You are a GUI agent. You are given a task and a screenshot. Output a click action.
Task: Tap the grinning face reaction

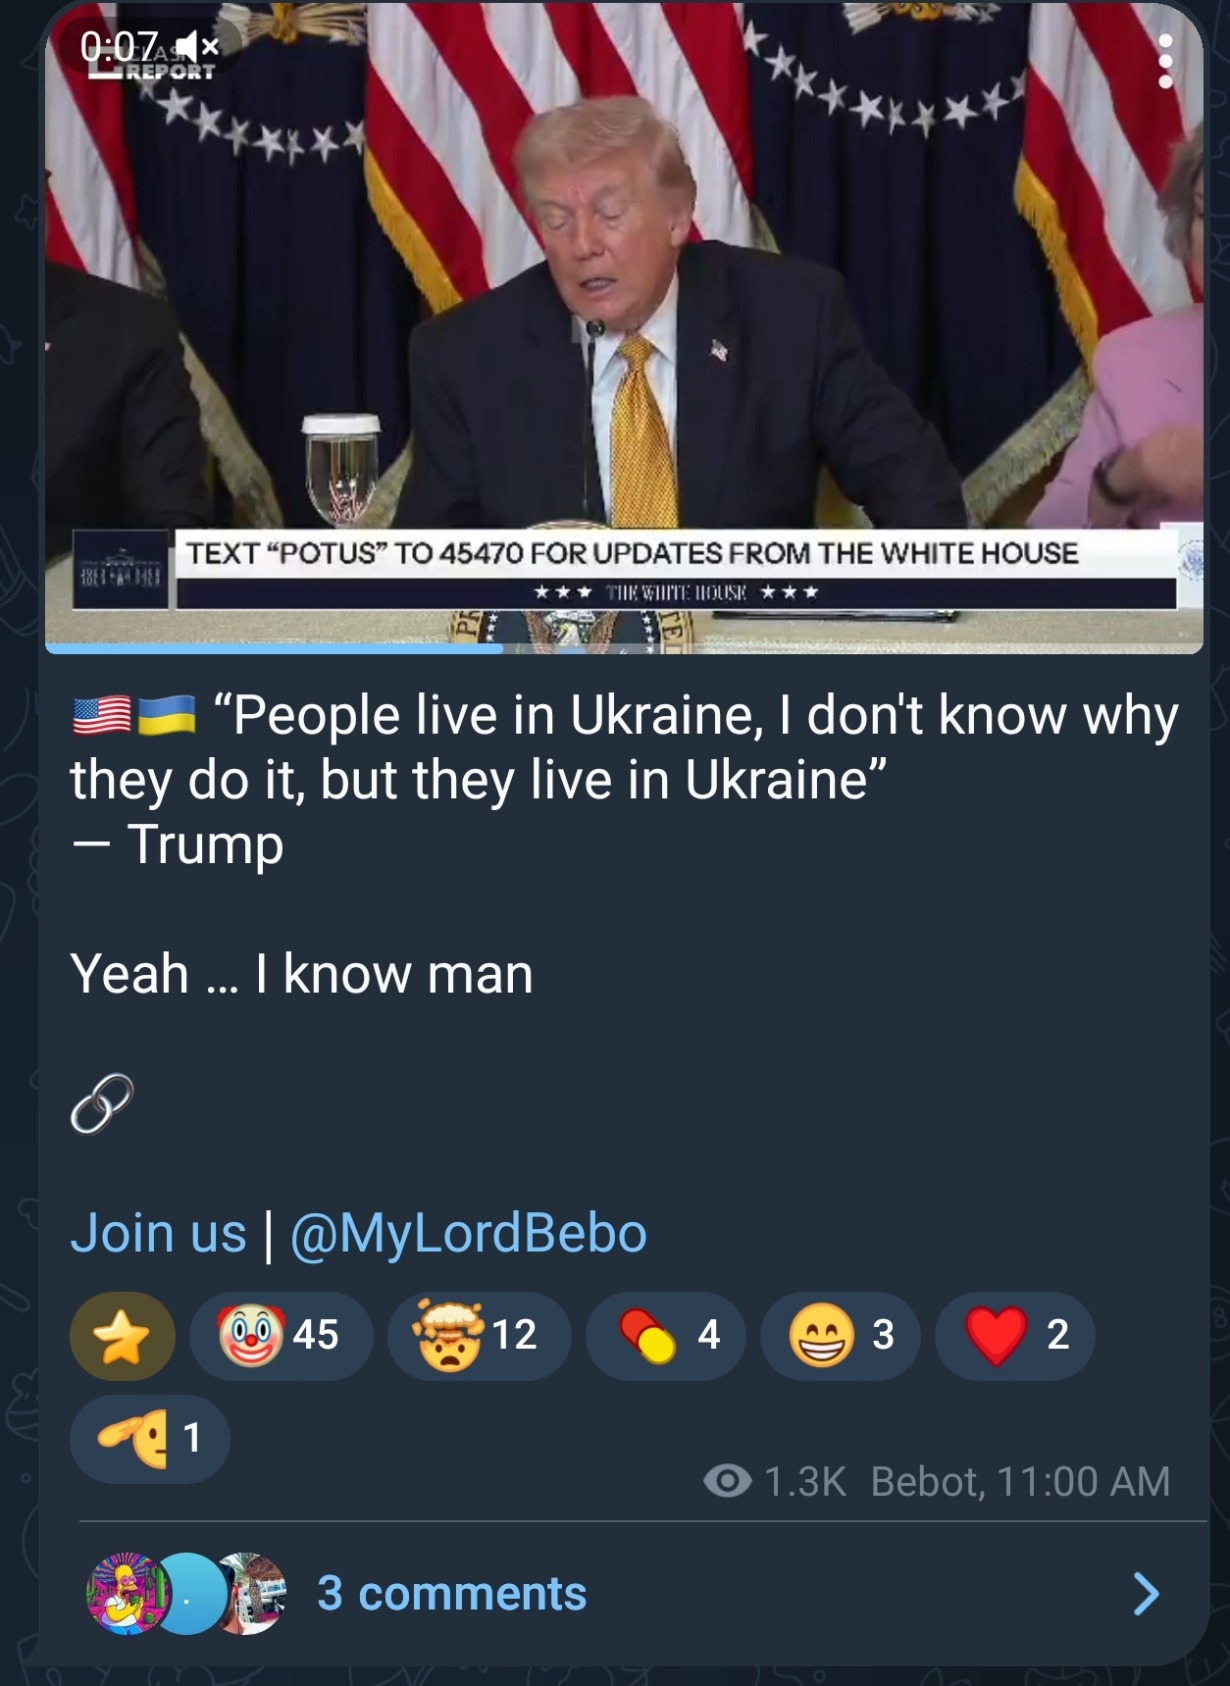(840, 1334)
